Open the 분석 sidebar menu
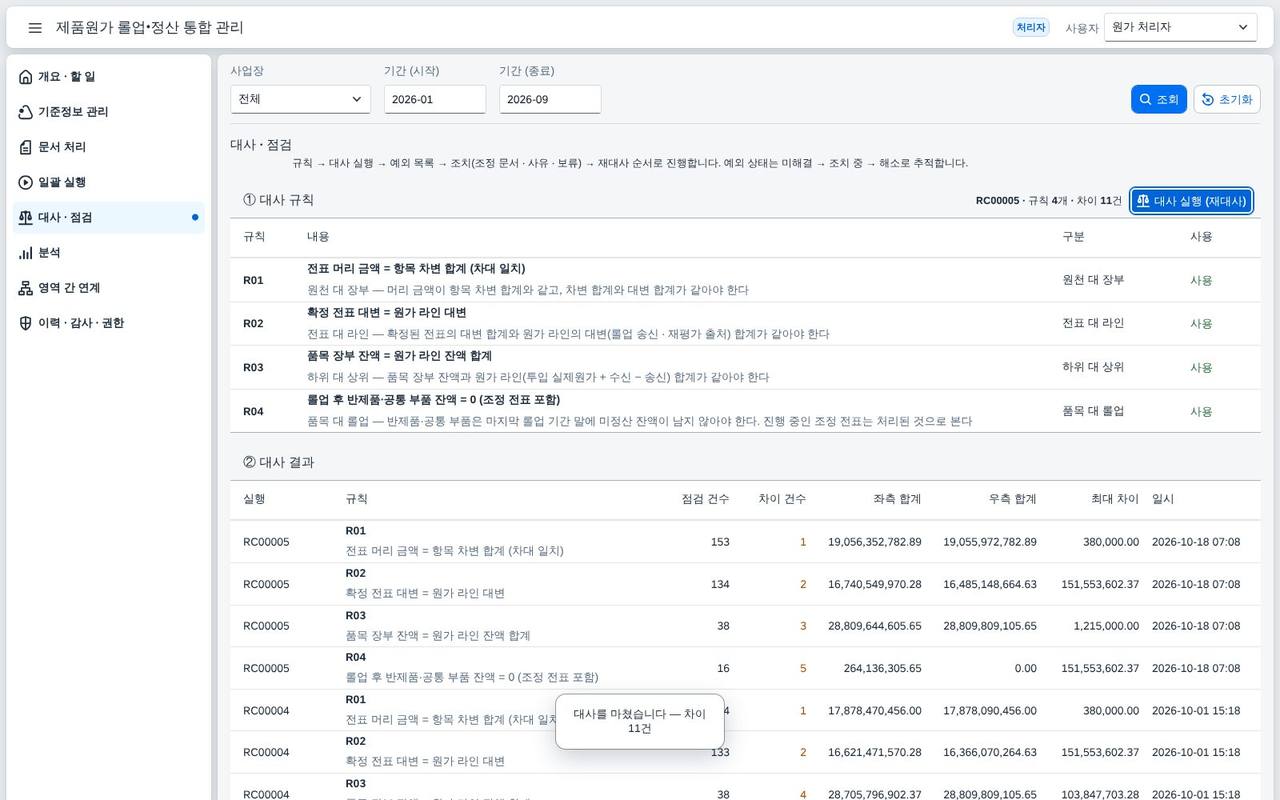 (x=109, y=253)
